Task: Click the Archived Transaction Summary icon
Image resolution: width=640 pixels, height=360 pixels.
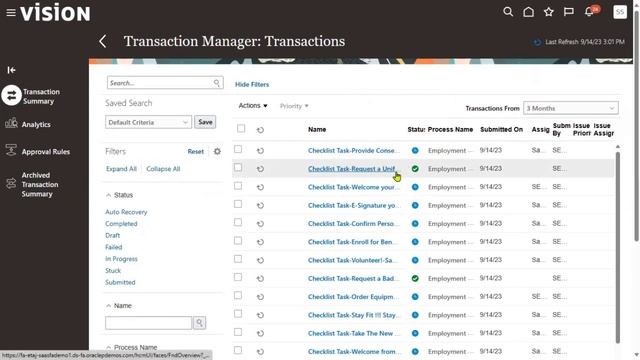Action: [x=11, y=184]
